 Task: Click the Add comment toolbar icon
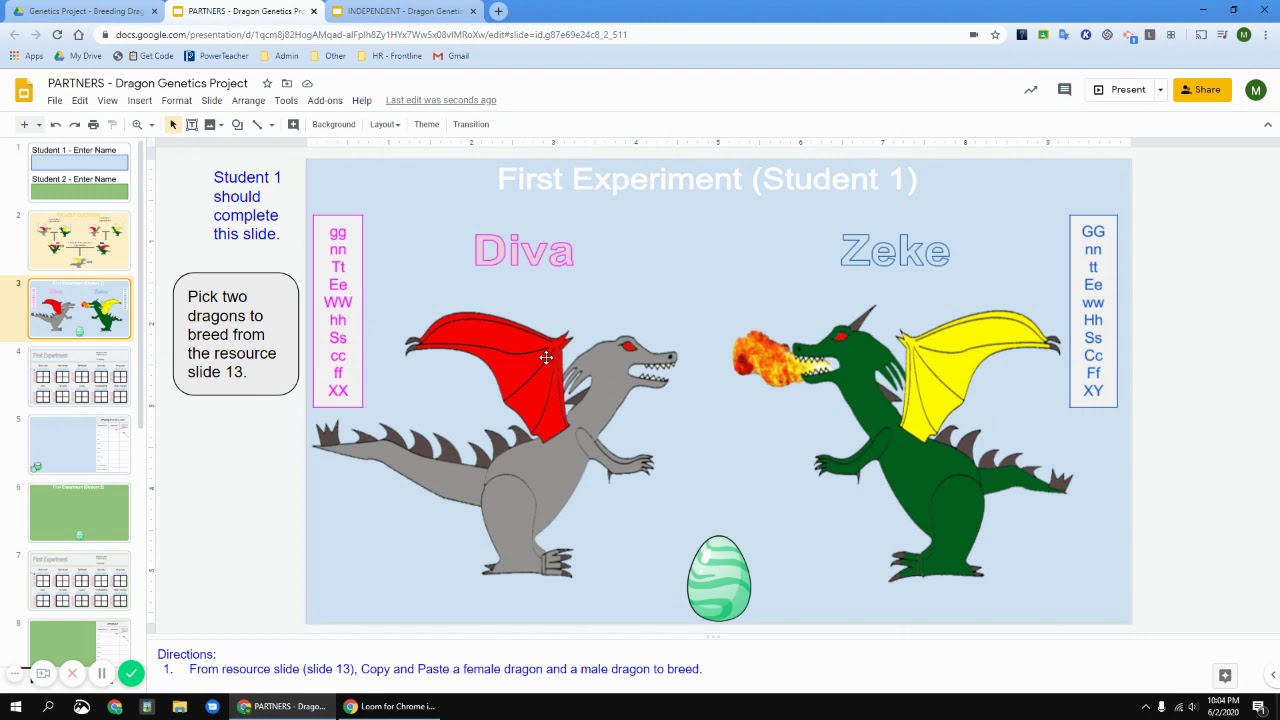(x=293, y=124)
